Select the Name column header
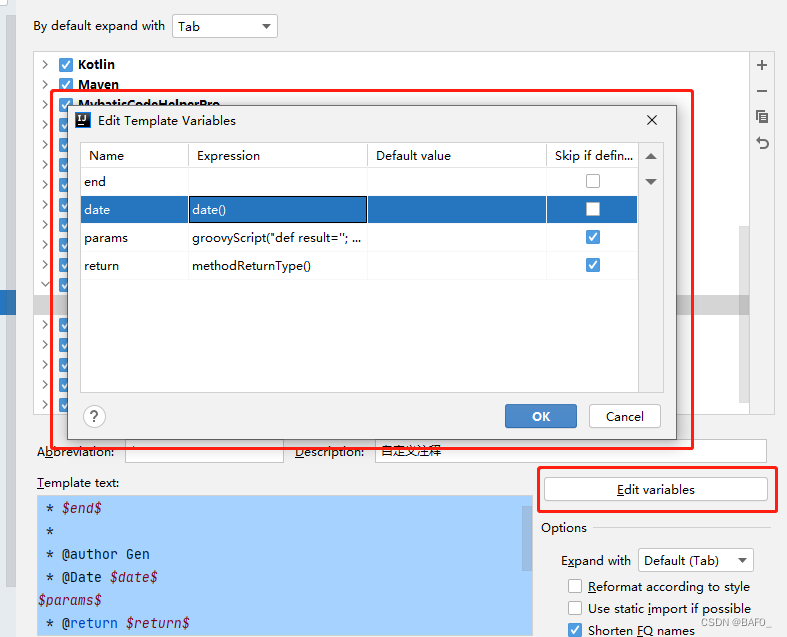Viewport: 787px width, 637px height. tap(135, 156)
